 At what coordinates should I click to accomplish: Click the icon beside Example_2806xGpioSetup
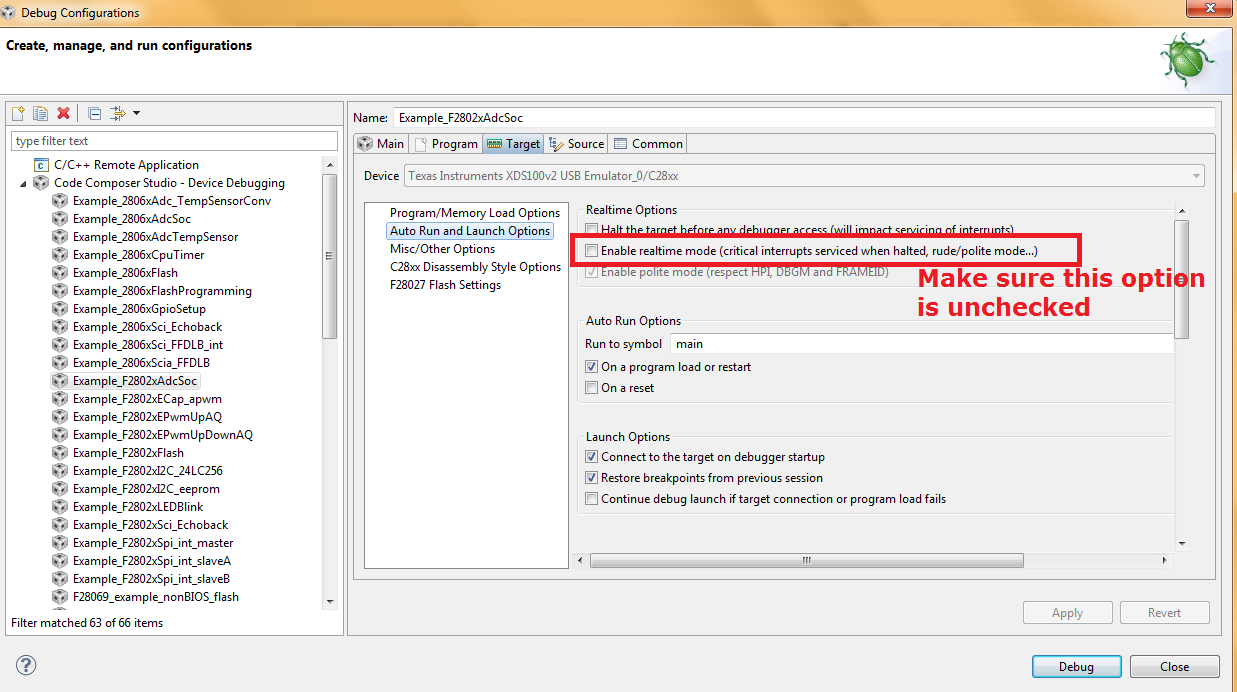60,309
